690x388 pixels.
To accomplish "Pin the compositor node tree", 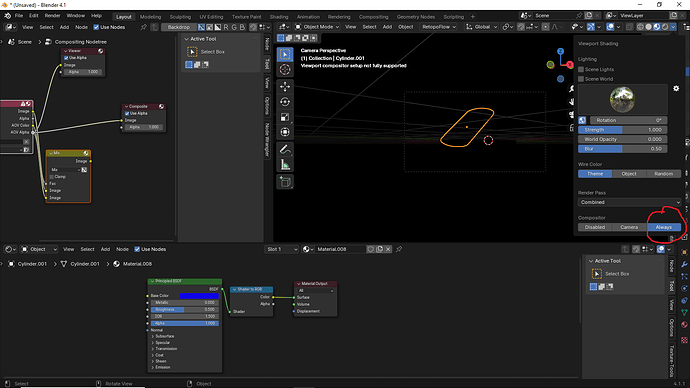I will (143, 27).
